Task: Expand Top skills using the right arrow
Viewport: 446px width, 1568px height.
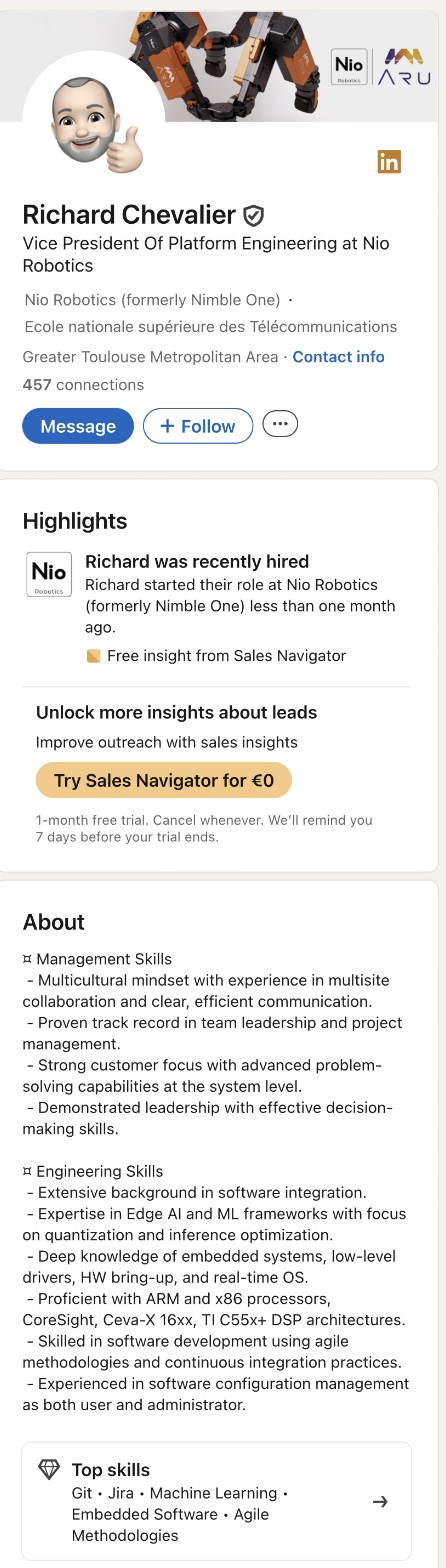Action: click(380, 1501)
